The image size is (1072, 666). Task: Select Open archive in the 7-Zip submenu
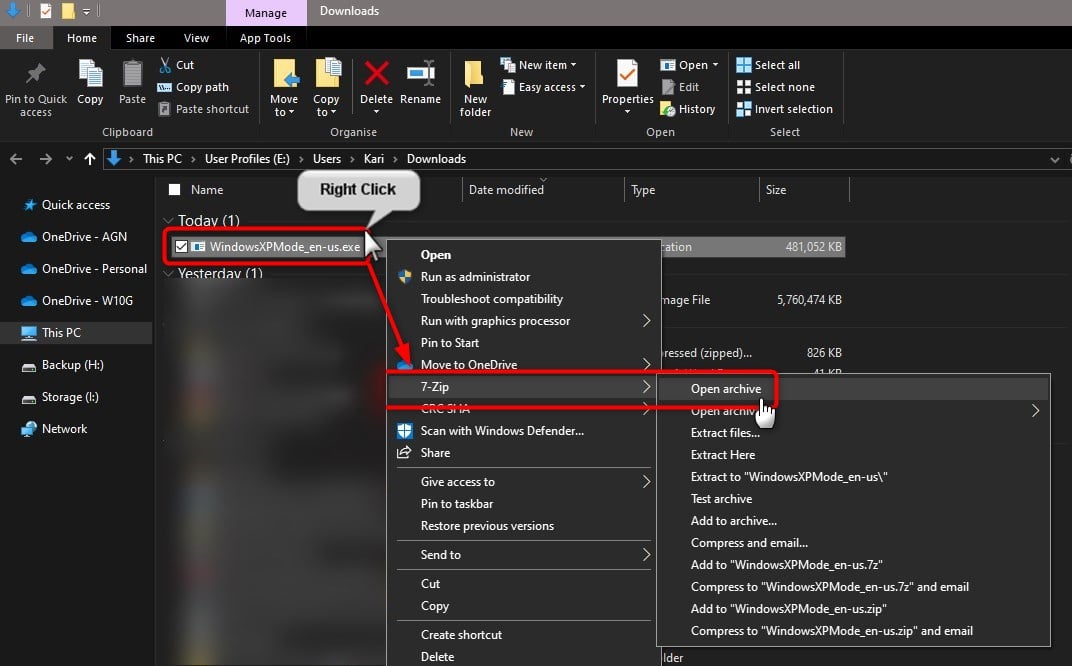click(726, 389)
